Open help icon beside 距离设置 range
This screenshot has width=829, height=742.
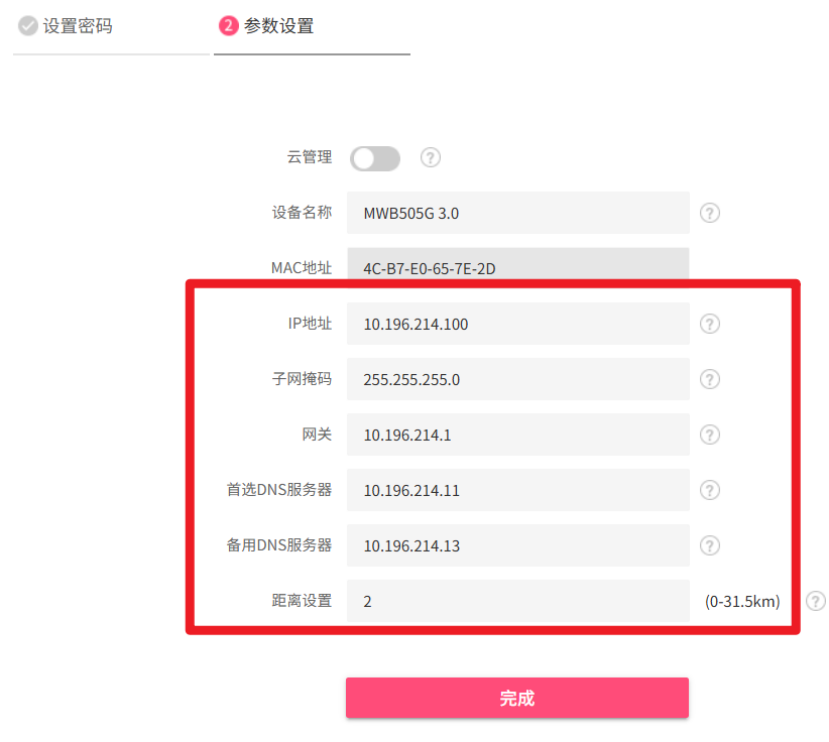[816, 601]
